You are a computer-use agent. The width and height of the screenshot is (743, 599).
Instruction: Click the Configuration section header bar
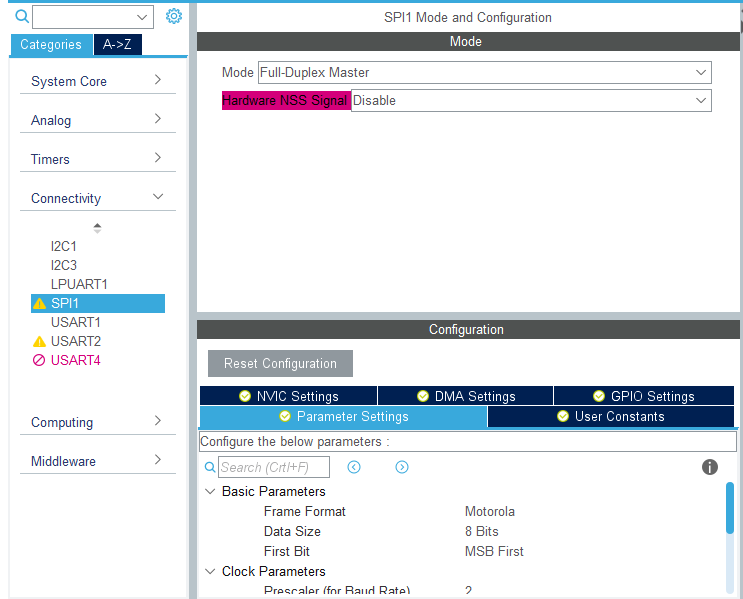point(468,329)
